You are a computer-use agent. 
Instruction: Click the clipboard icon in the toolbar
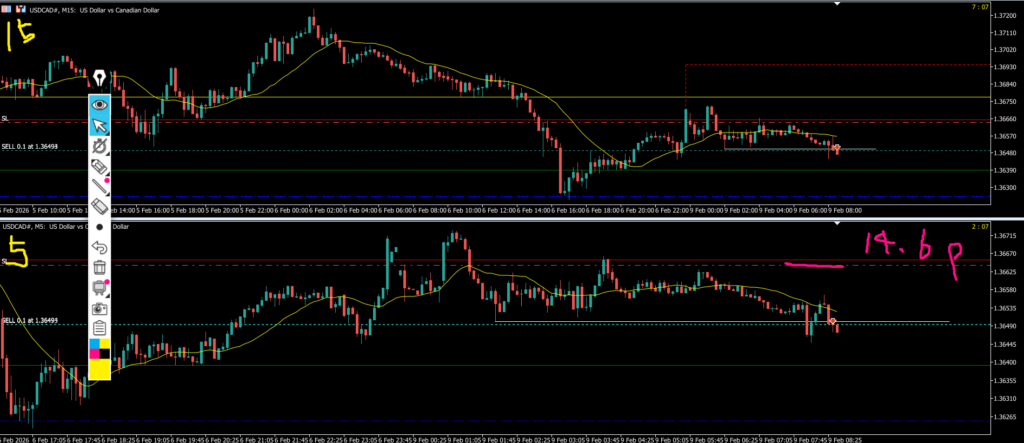click(99, 328)
